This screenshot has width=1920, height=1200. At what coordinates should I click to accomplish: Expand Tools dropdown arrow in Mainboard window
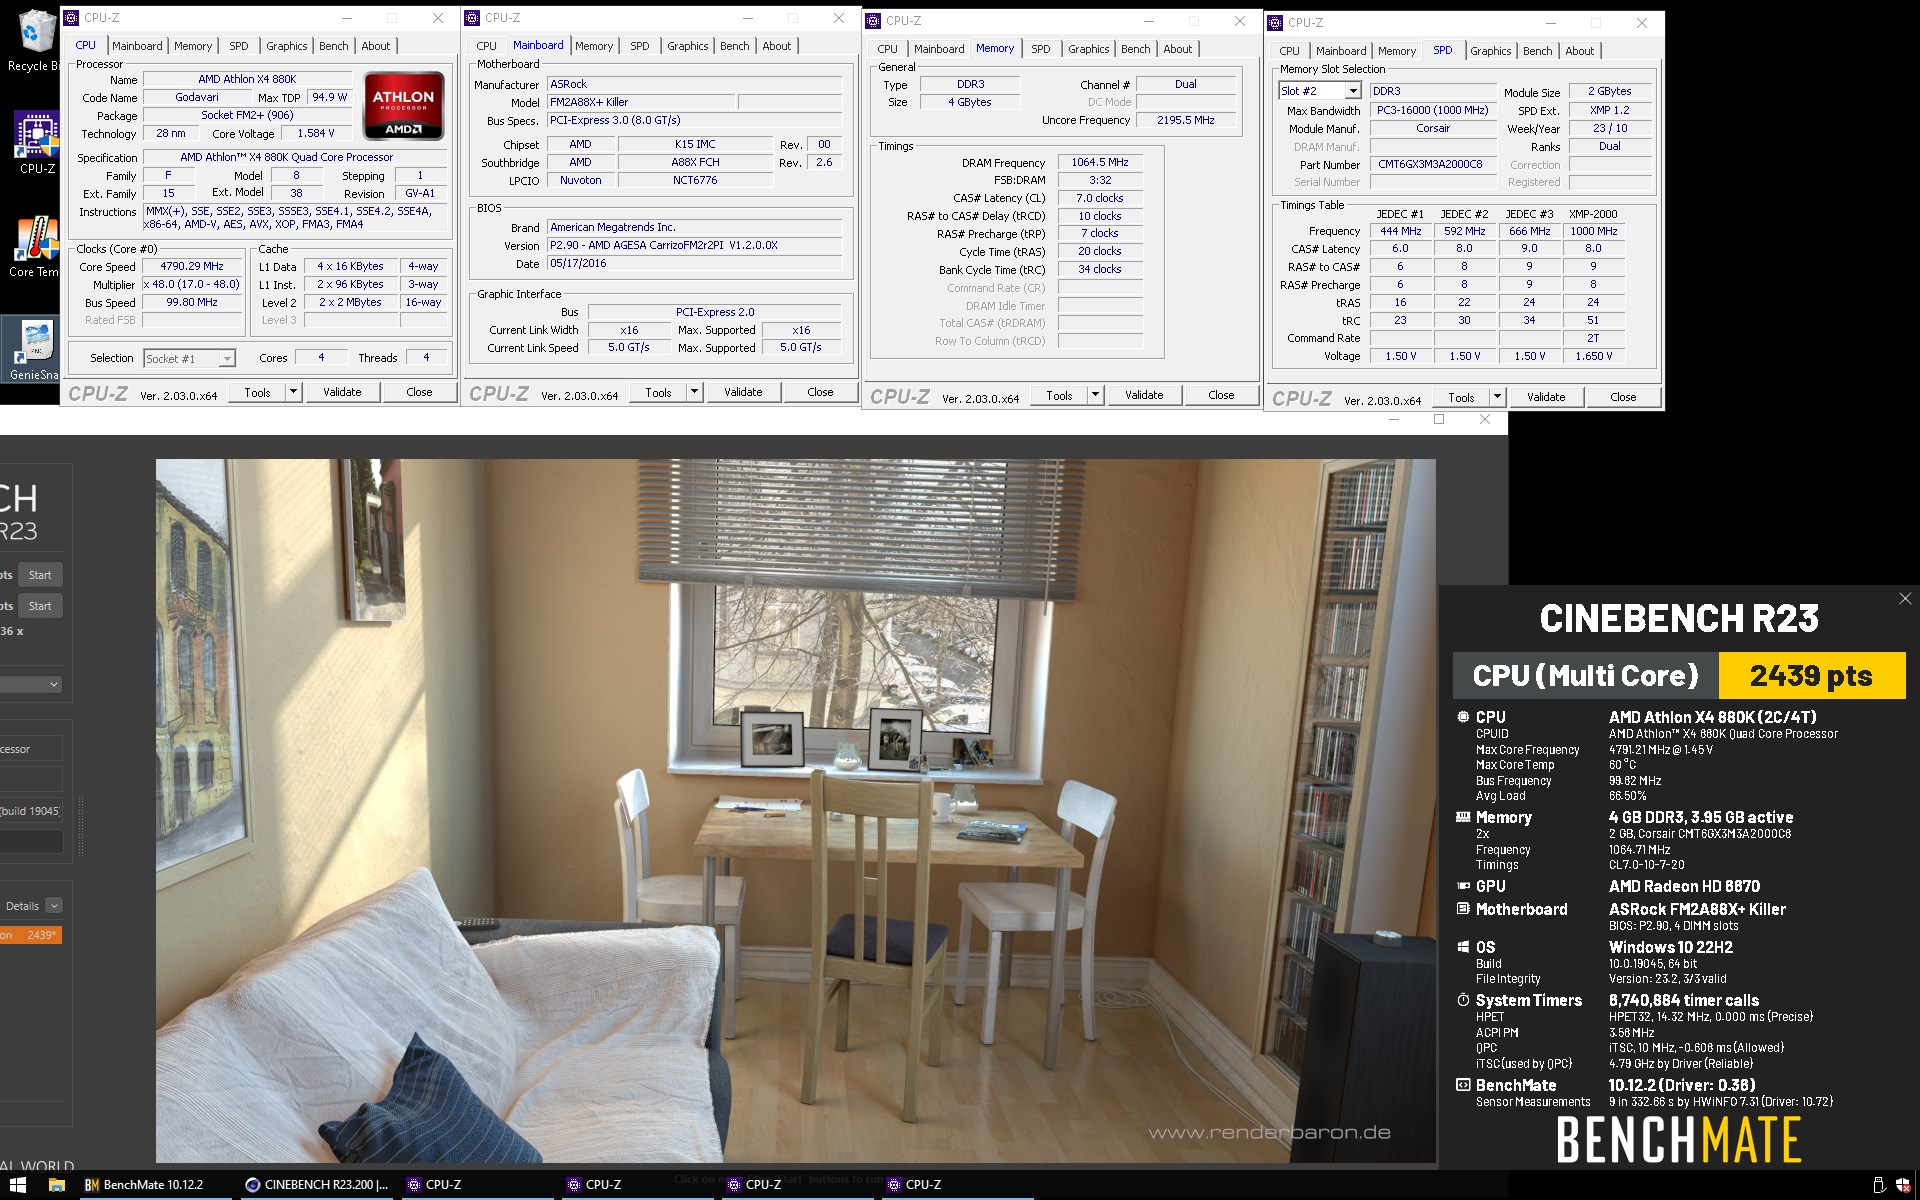point(694,392)
